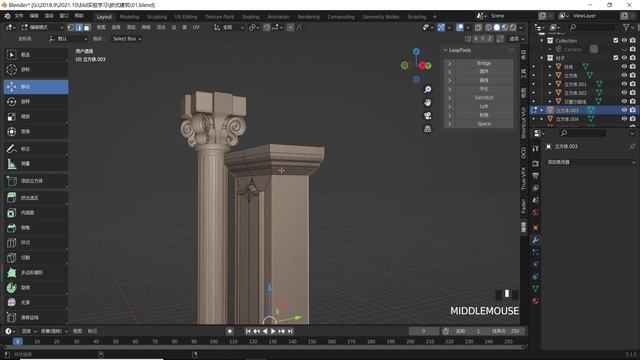Collapse the Collection tree in outliner
Viewport: 640px width, 360px height.
(542, 40)
